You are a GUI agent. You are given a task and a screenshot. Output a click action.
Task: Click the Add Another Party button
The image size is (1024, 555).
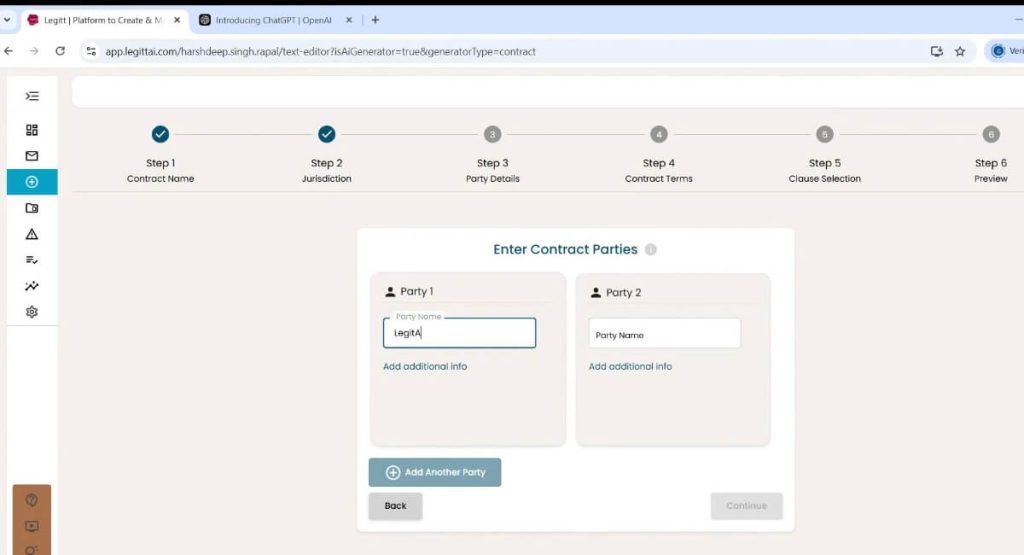tap(435, 472)
